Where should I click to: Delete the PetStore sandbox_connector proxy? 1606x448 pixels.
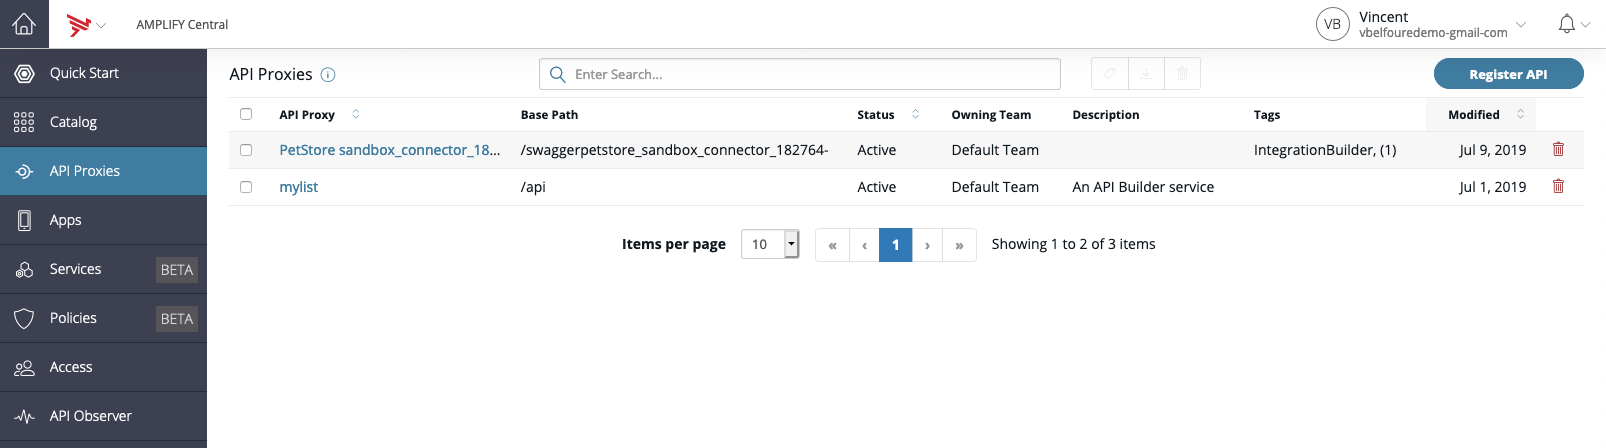1558,149
